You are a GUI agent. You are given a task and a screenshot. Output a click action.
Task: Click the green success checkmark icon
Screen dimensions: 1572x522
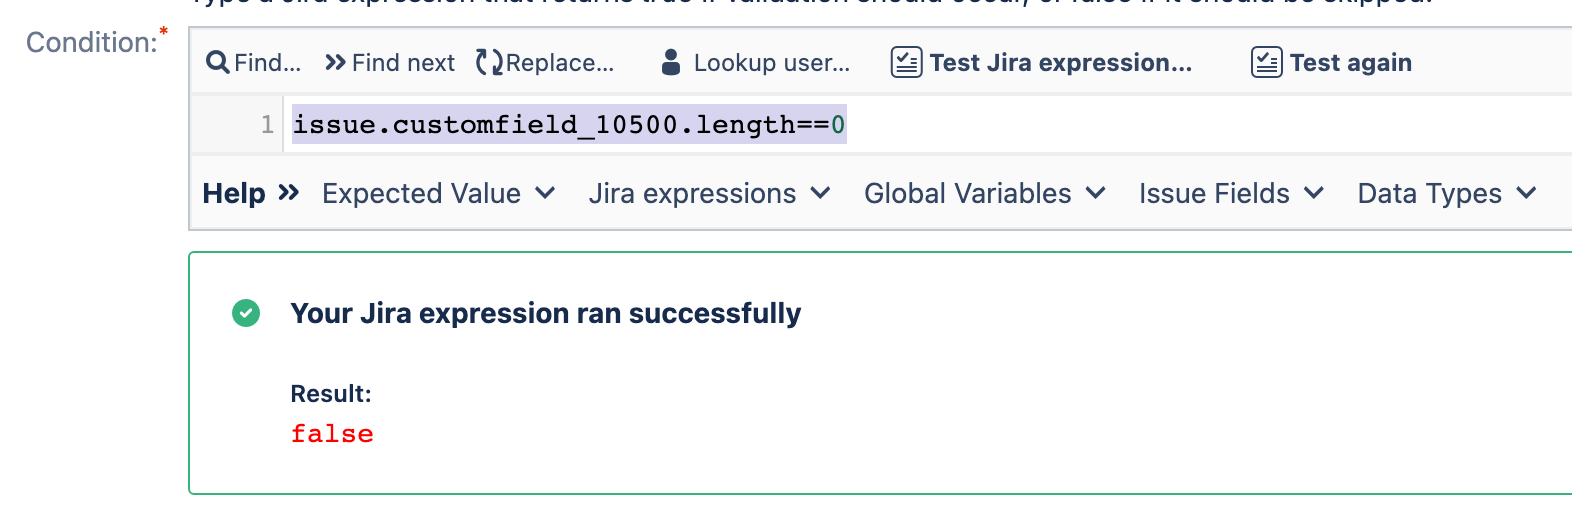246,313
